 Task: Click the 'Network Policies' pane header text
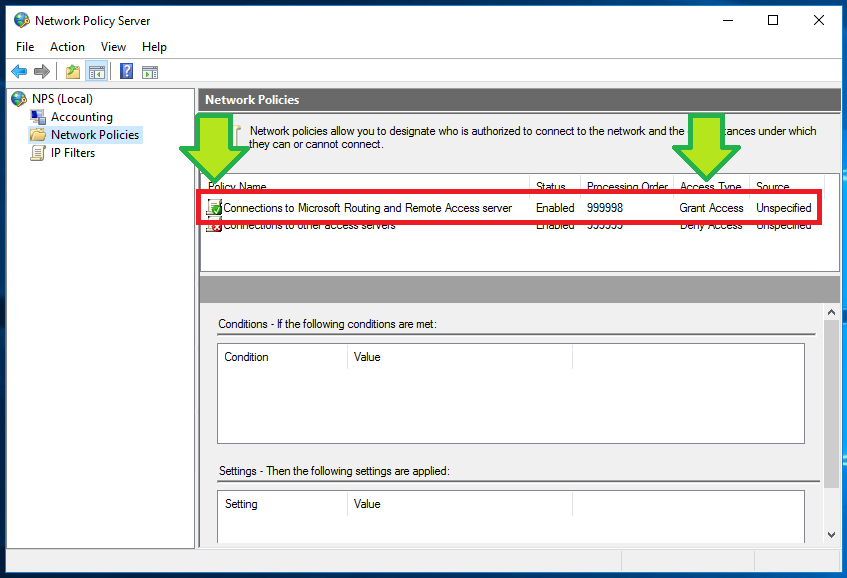pyautogui.click(x=252, y=100)
